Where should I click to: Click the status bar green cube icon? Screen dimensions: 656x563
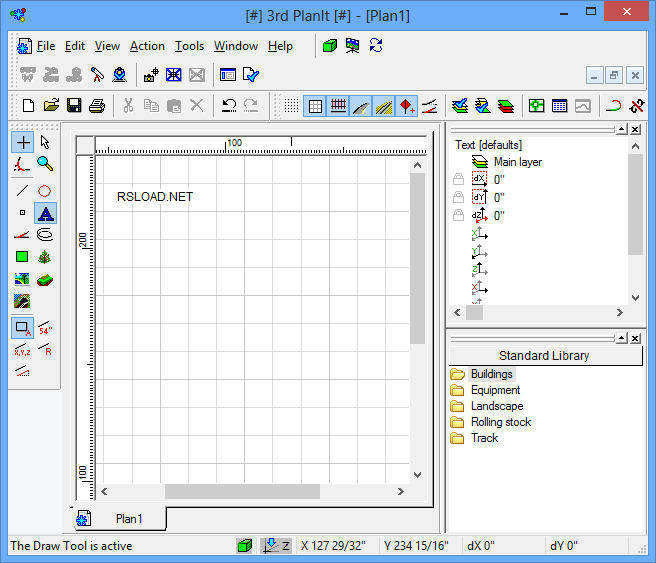(x=245, y=545)
